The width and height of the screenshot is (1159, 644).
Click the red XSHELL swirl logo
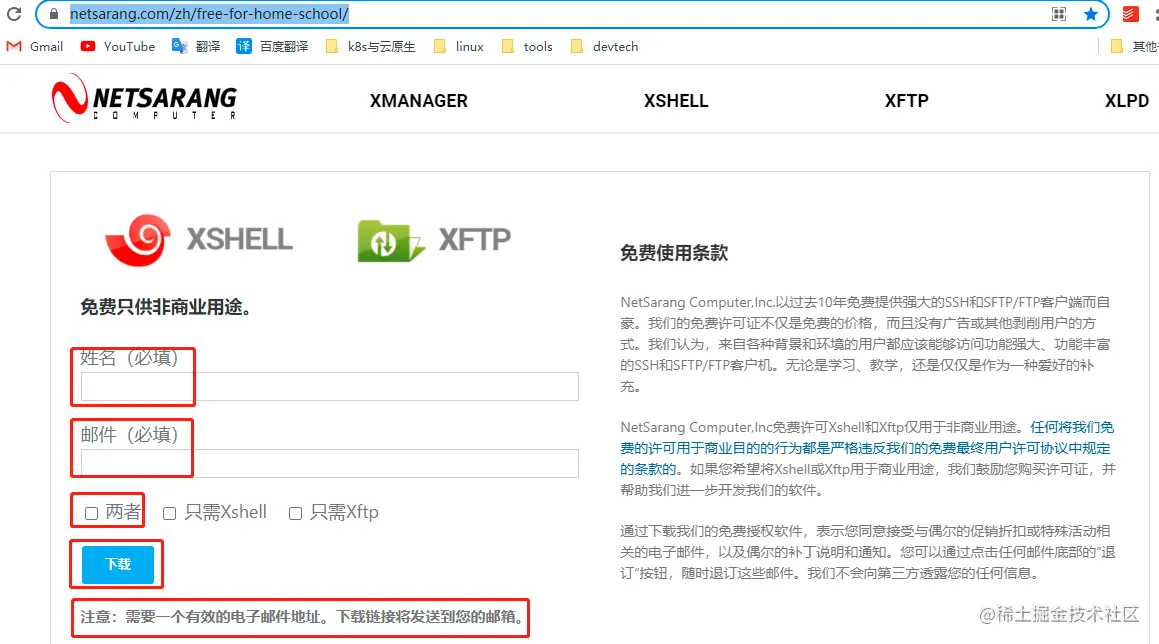pos(138,240)
